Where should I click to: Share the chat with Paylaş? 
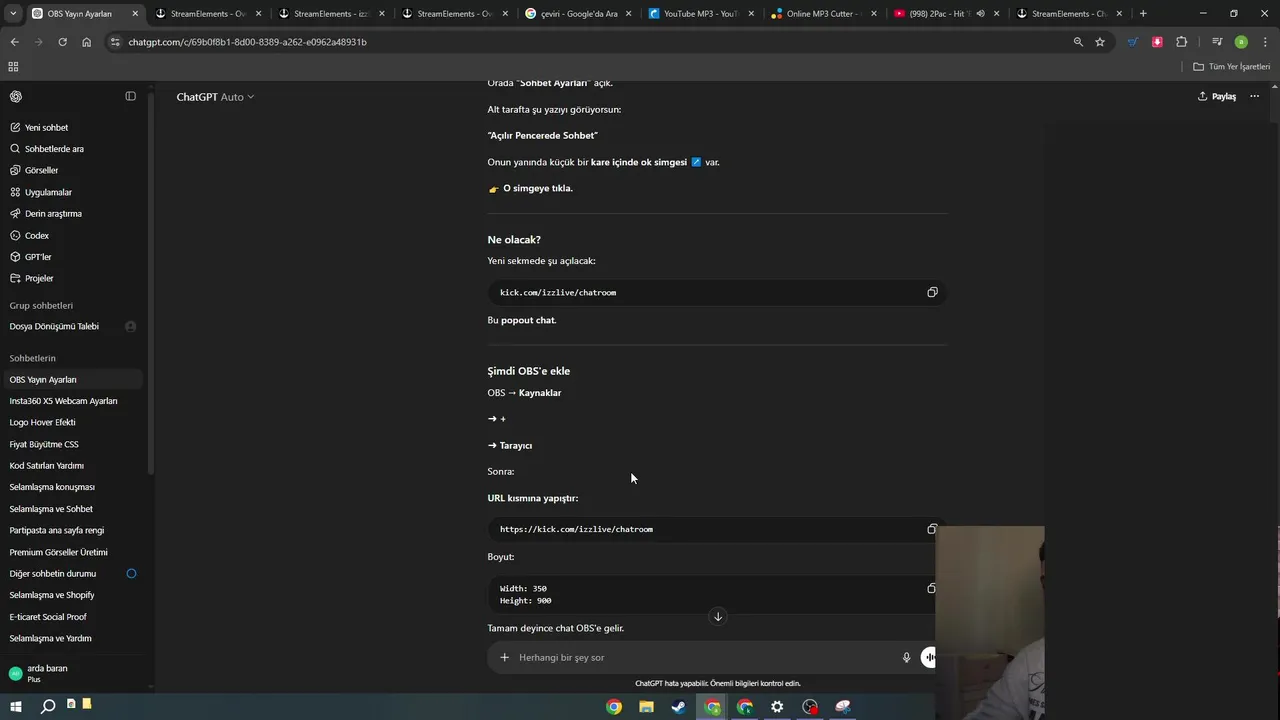[1217, 96]
